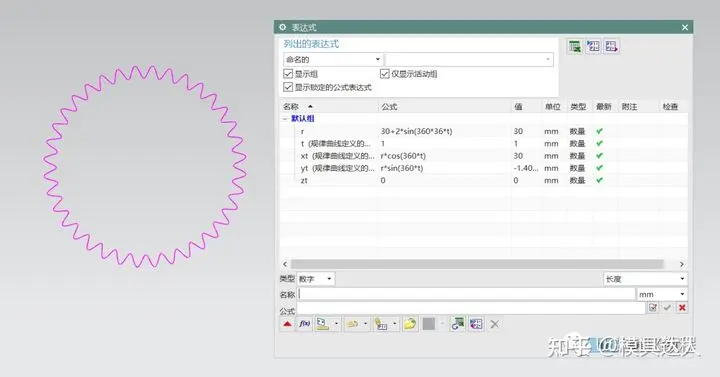
Task: Click the export expressions to file icon
Action: 611,46
